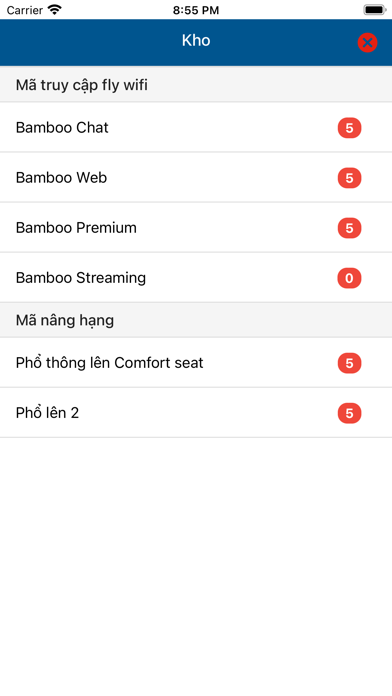Open the Bamboo Chat wifi code item
This screenshot has width=392, height=696.
[x=196, y=127]
